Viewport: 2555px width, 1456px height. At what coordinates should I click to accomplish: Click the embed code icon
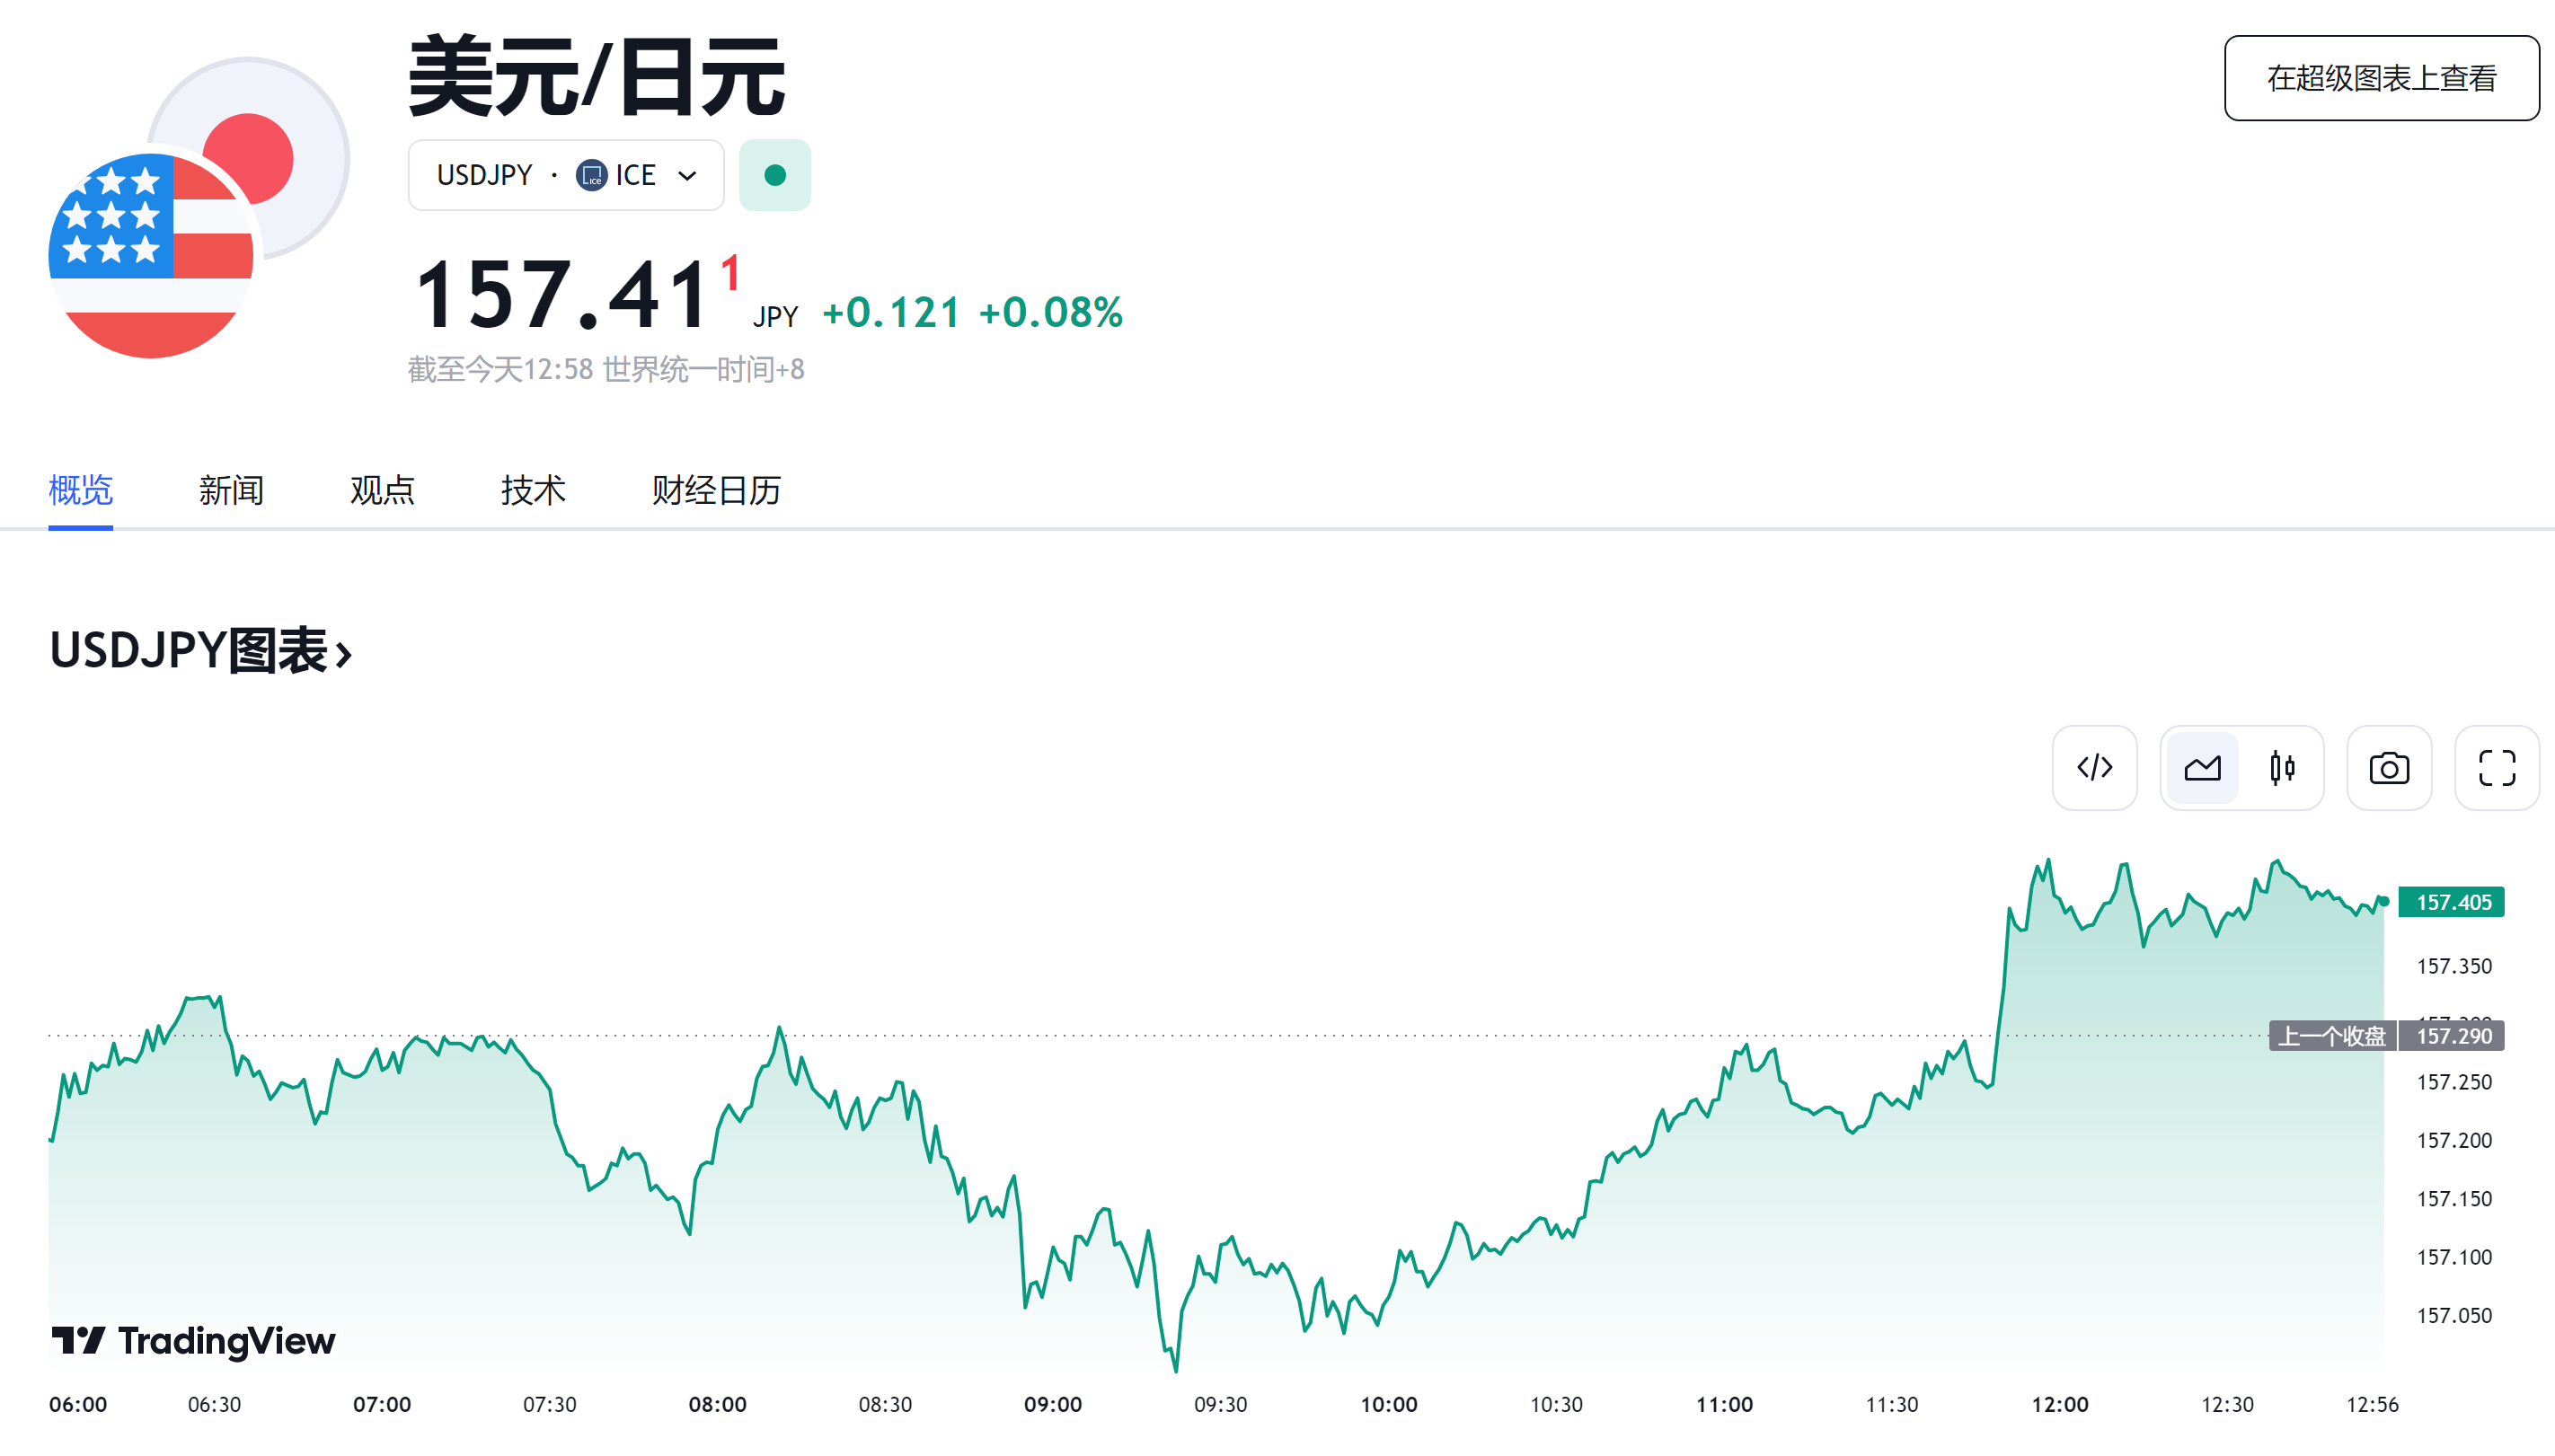2094,768
